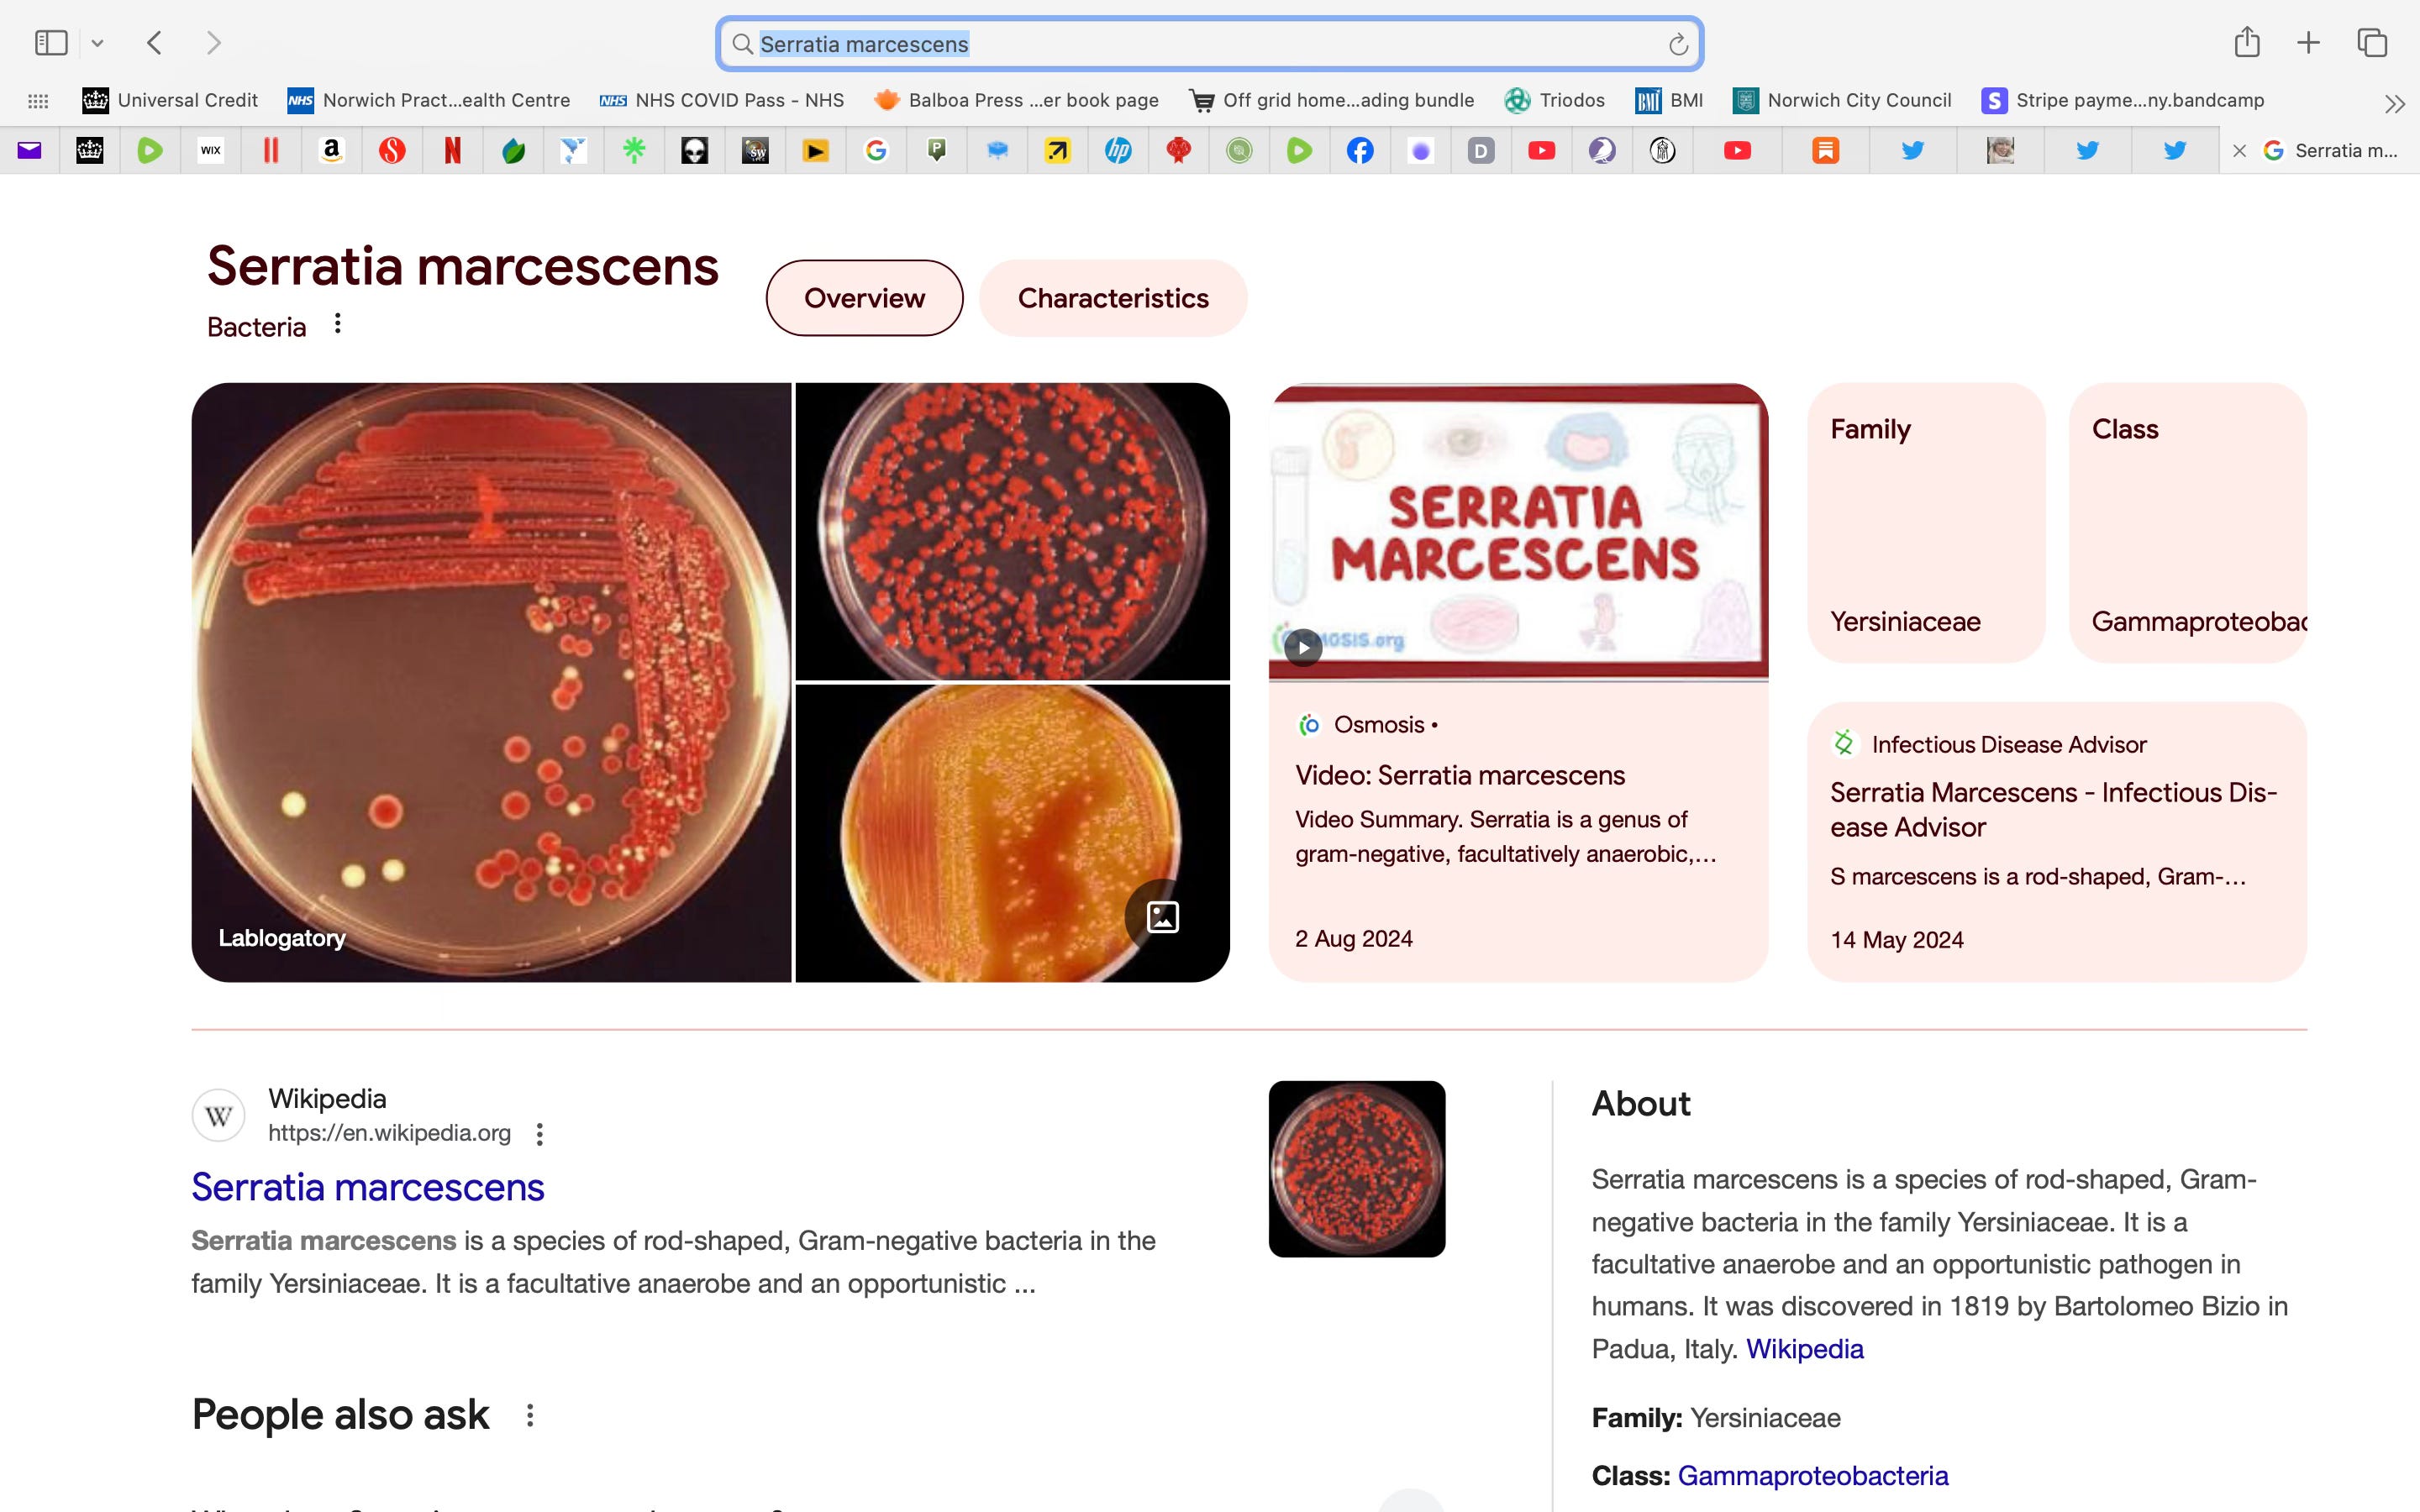Reload the page from the address bar

point(1678,44)
